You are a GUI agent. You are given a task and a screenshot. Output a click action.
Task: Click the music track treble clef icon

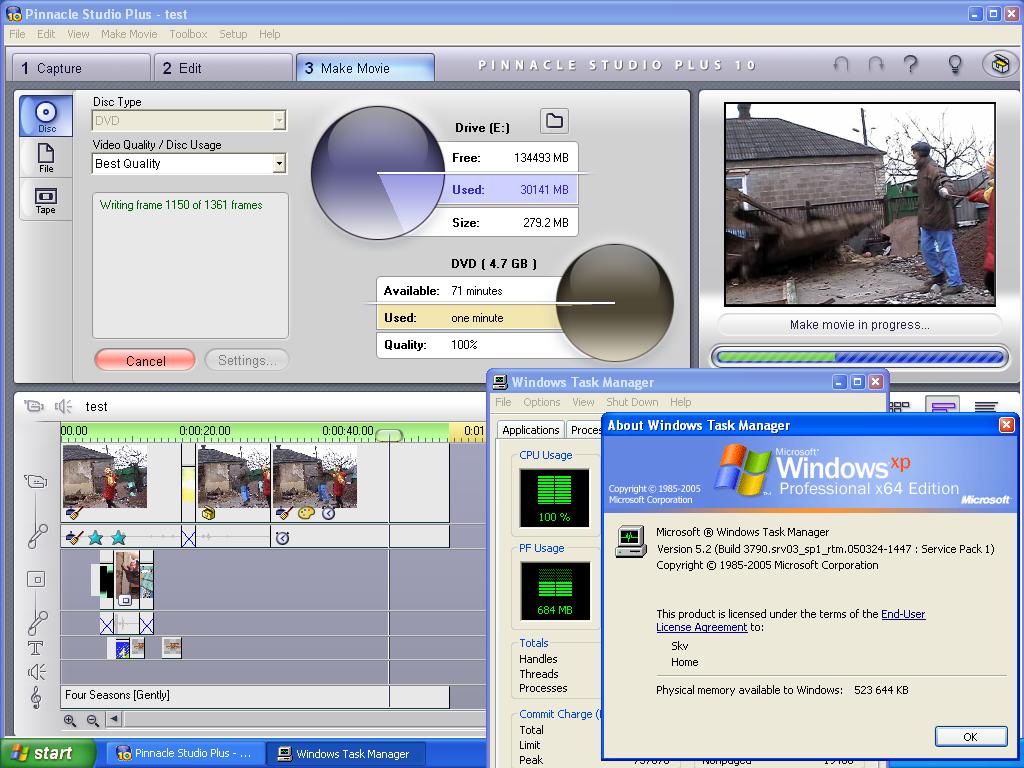36,697
